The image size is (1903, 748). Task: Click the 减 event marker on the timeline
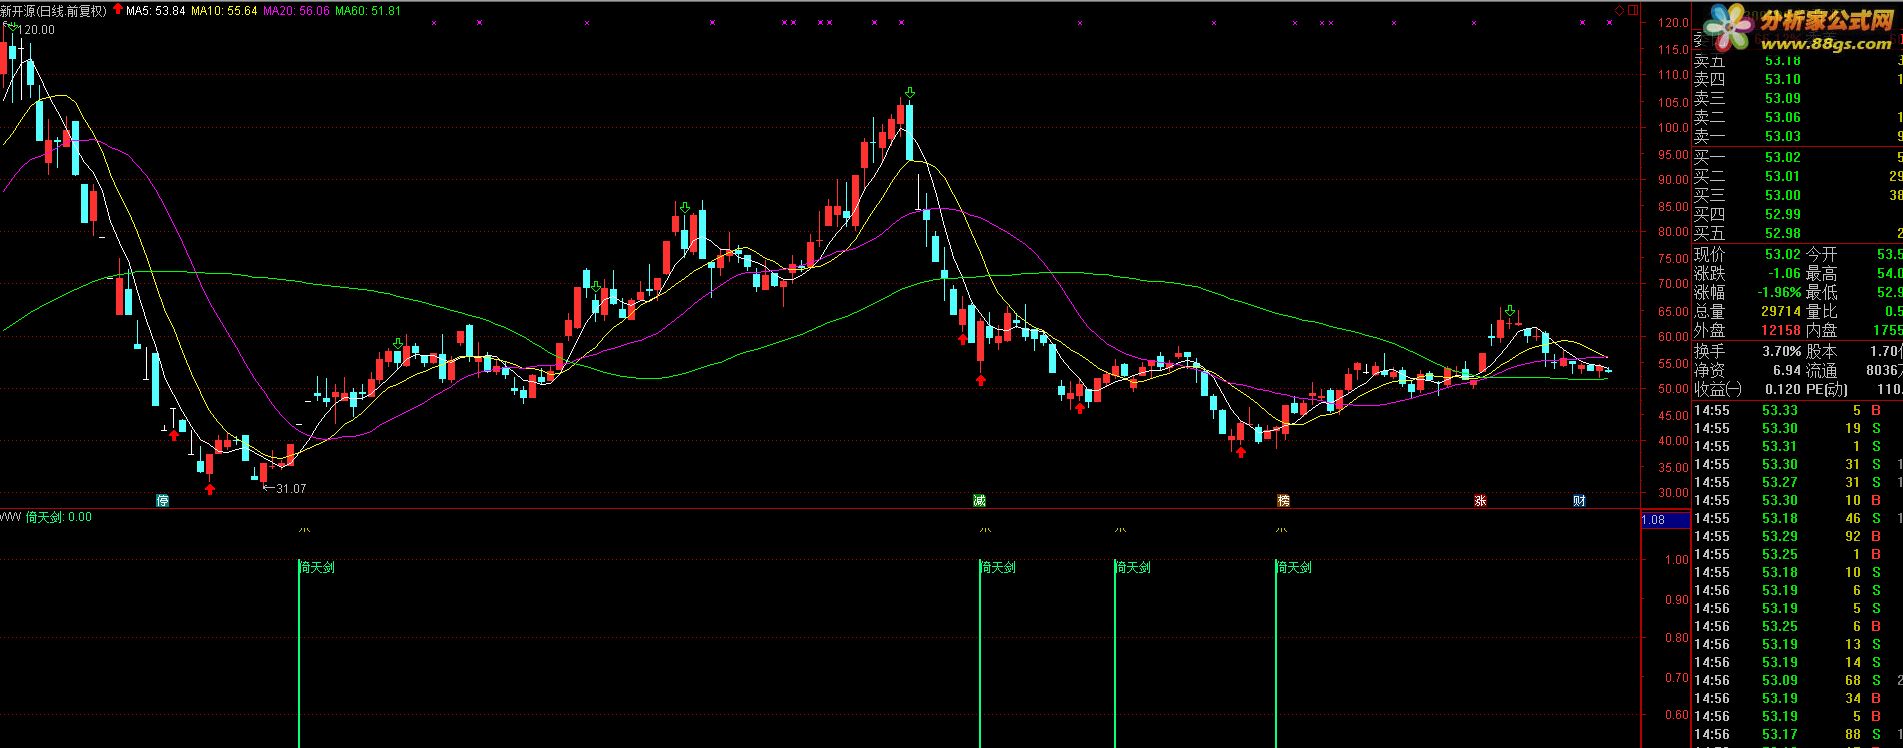pos(980,500)
